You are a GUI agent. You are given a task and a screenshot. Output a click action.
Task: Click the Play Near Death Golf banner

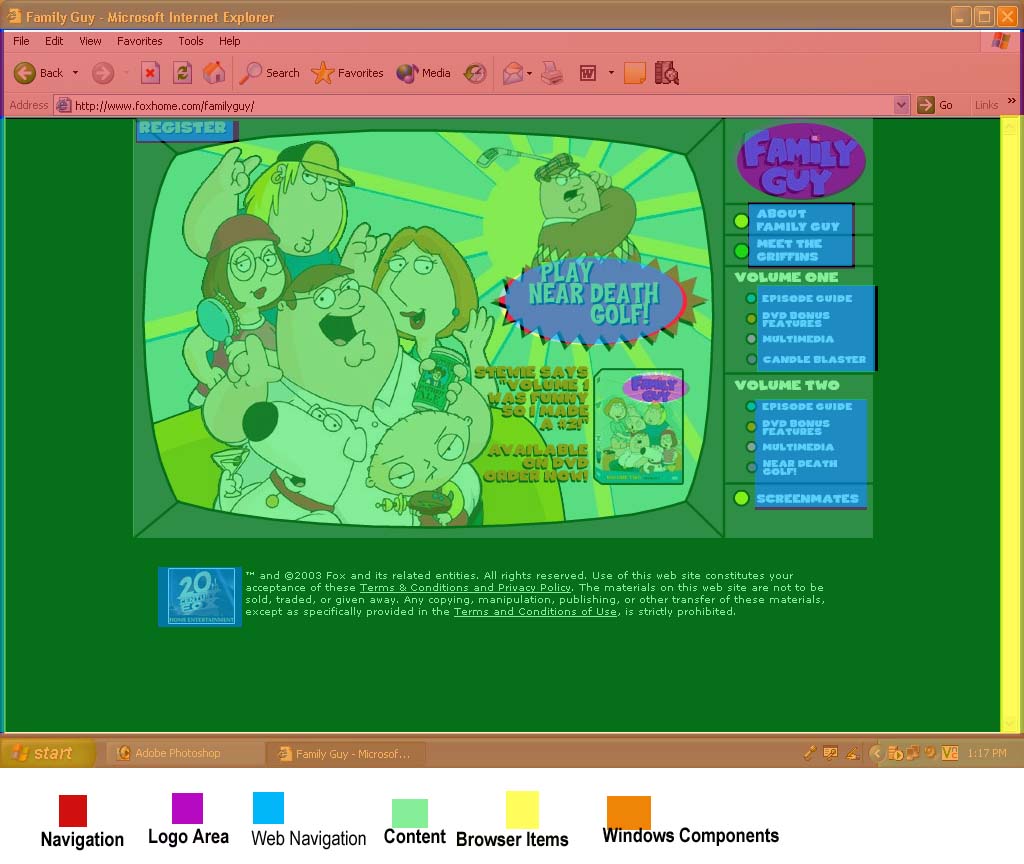[594, 297]
